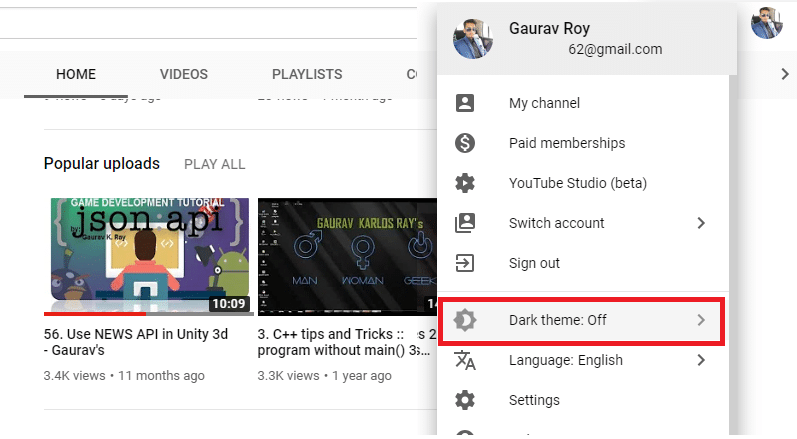Image resolution: width=797 pixels, height=439 pixels.
Task: Click the Dark theme half-moon icon
Action: point(465,320)
